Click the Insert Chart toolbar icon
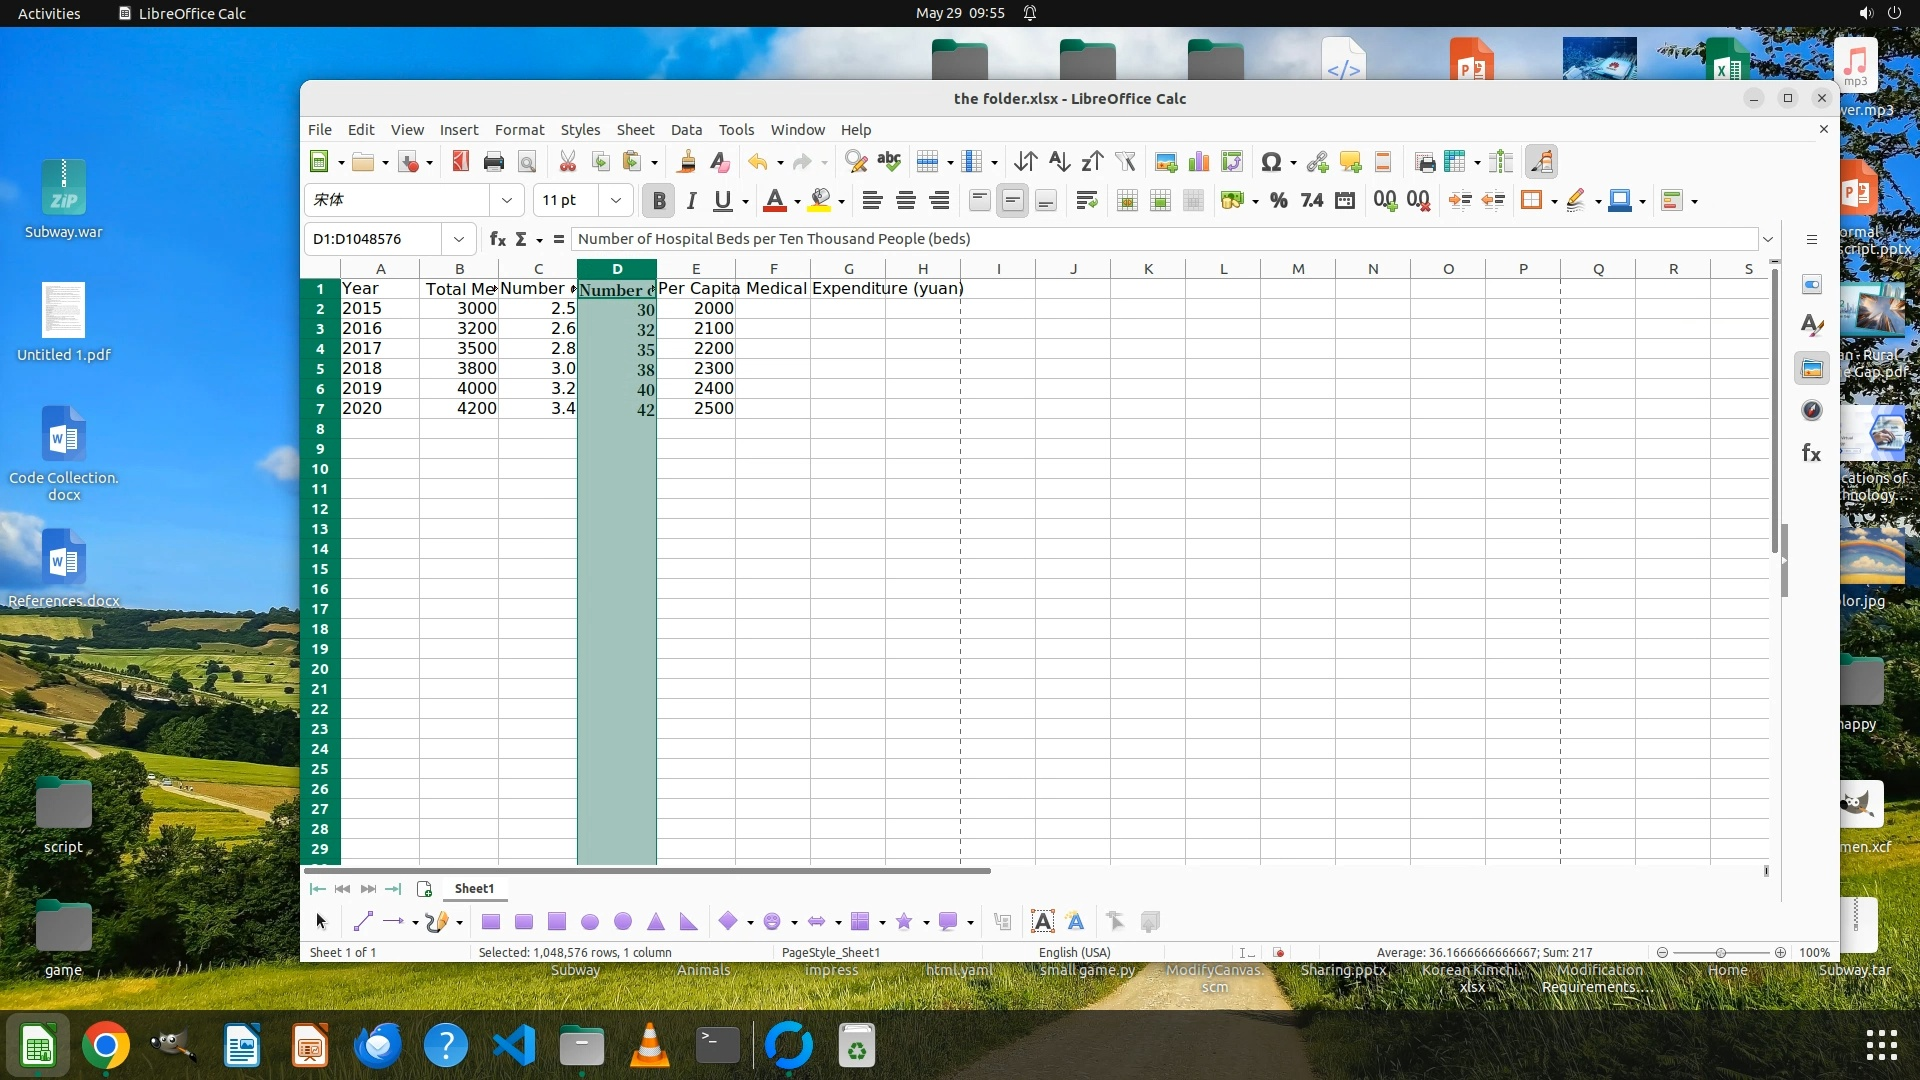Image resolution: width=1920 pixels, height=1080 pixels. (1198, 162)
